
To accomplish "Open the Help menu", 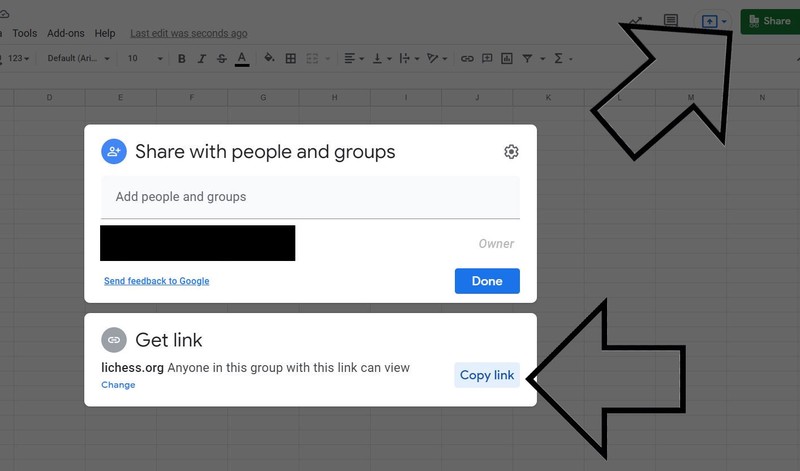I will (x=104, y=33).
